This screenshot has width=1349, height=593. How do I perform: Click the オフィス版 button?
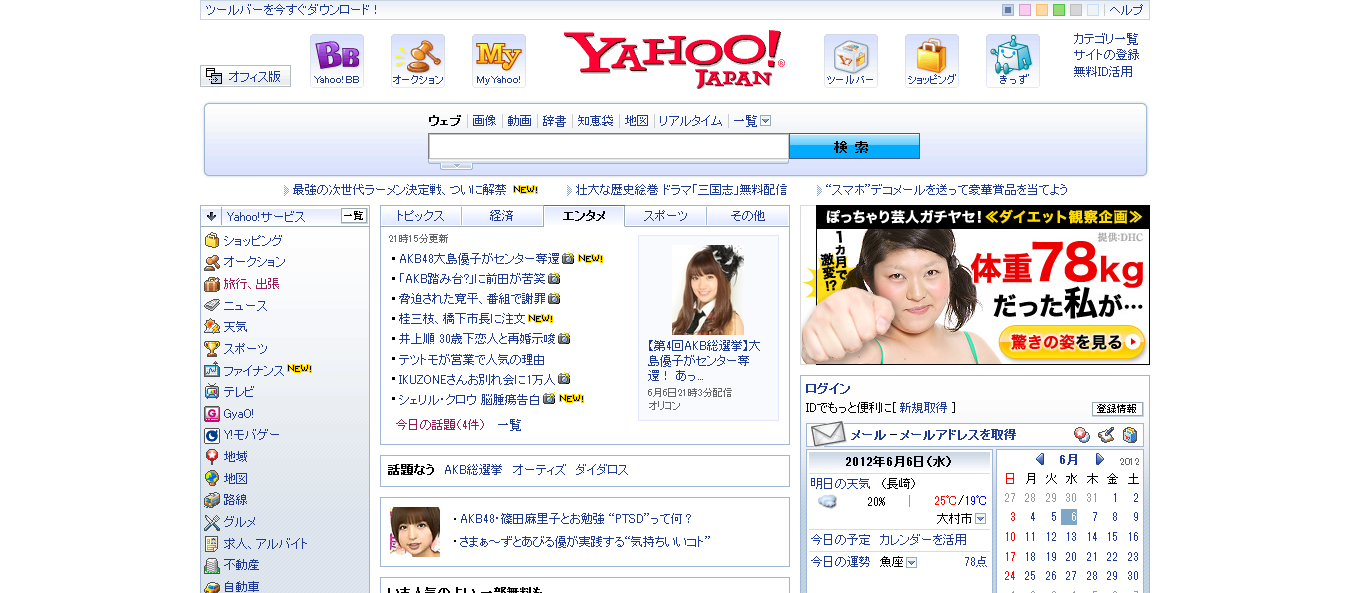click(246, 76)
